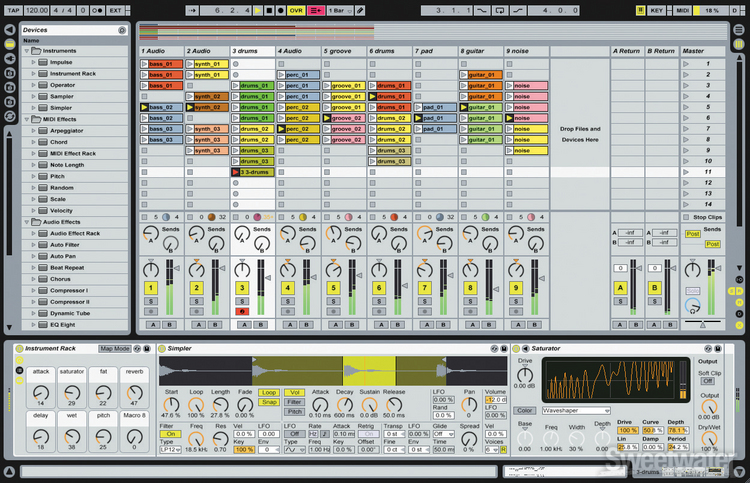The width and height of the screenshot is (750, 483).
Task: Solo track 7 with its S button
Action: tap(425, 301)
